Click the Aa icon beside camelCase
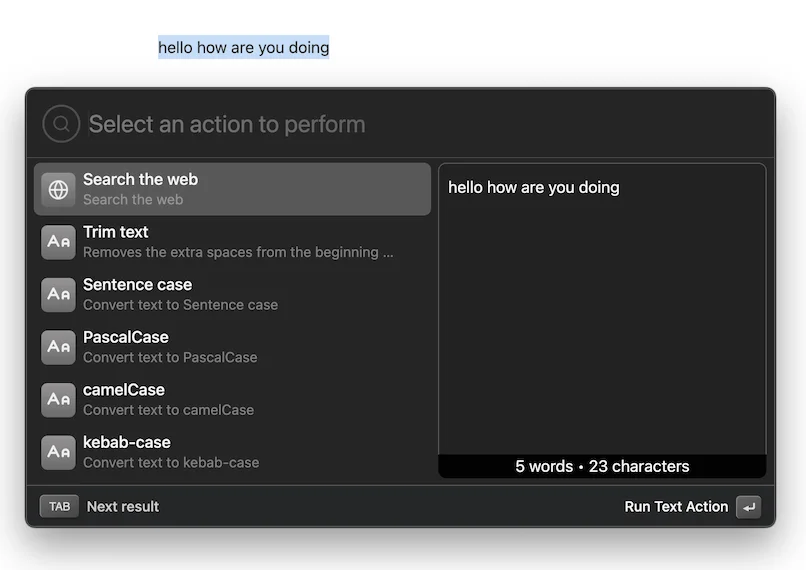Screen dimensions: 806x570 (x=58, y=400)
